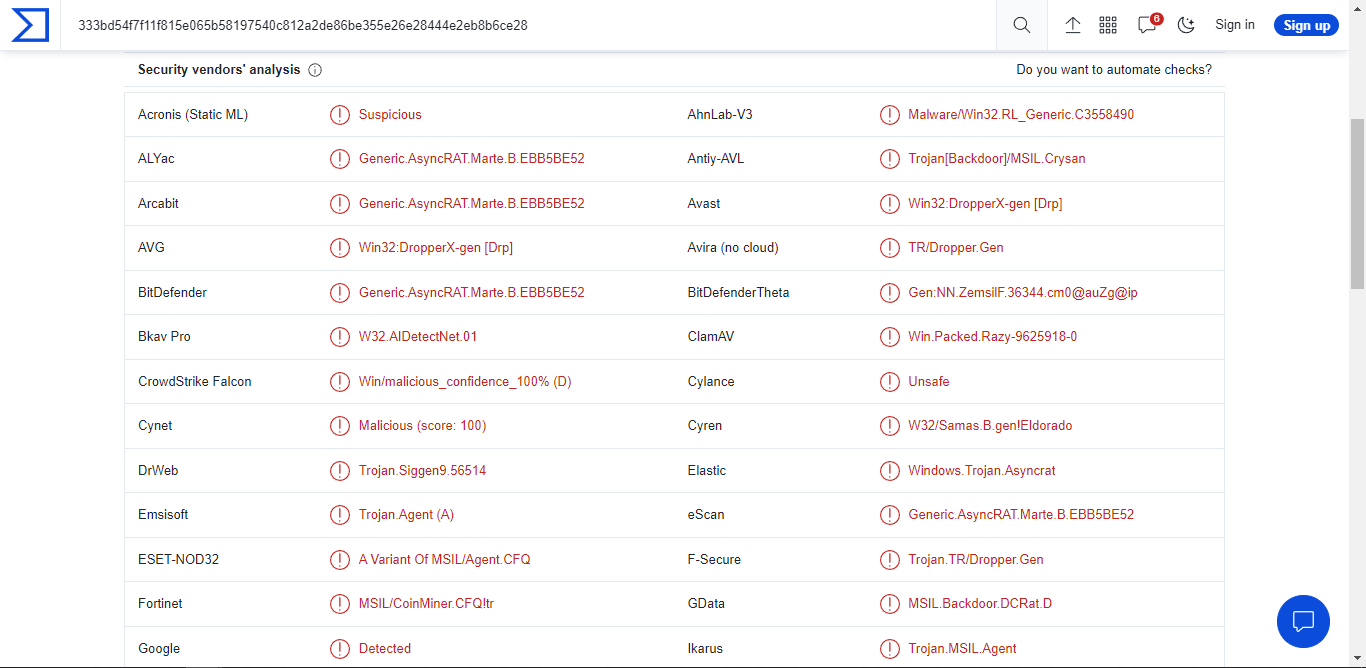The image size is (1366, 668).
Task: Select 'Unsafe' Cylance result text
Action: coord(929,382)
